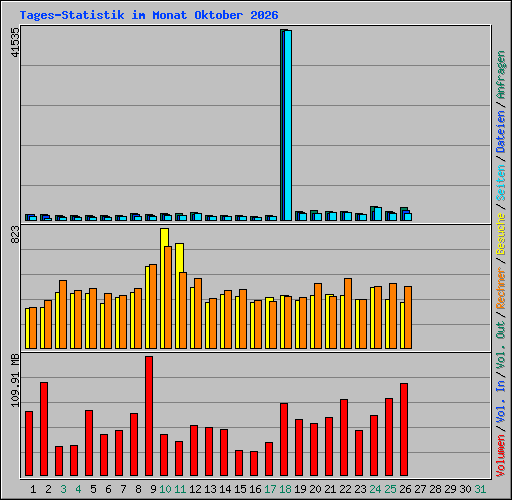This screenshot has width=512, height=500.
Task: Click day label 5 on the x-axis
Action: point(93,489)
